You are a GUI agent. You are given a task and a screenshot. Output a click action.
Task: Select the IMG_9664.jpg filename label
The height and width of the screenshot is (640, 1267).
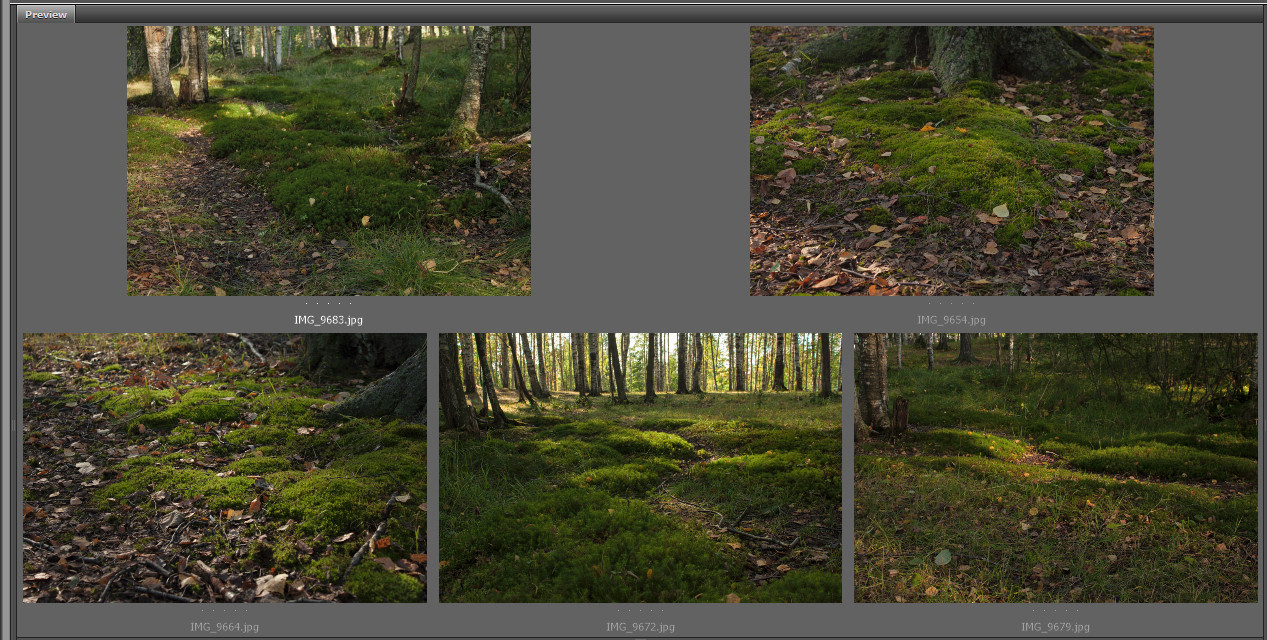tap(225, 627)
